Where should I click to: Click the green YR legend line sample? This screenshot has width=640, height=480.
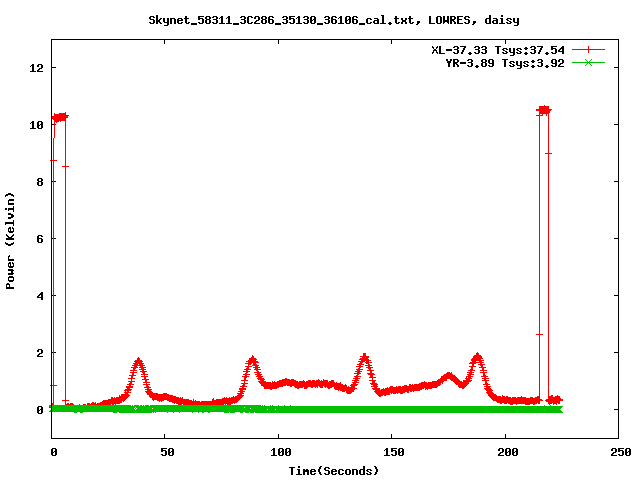tap(588, 62)
